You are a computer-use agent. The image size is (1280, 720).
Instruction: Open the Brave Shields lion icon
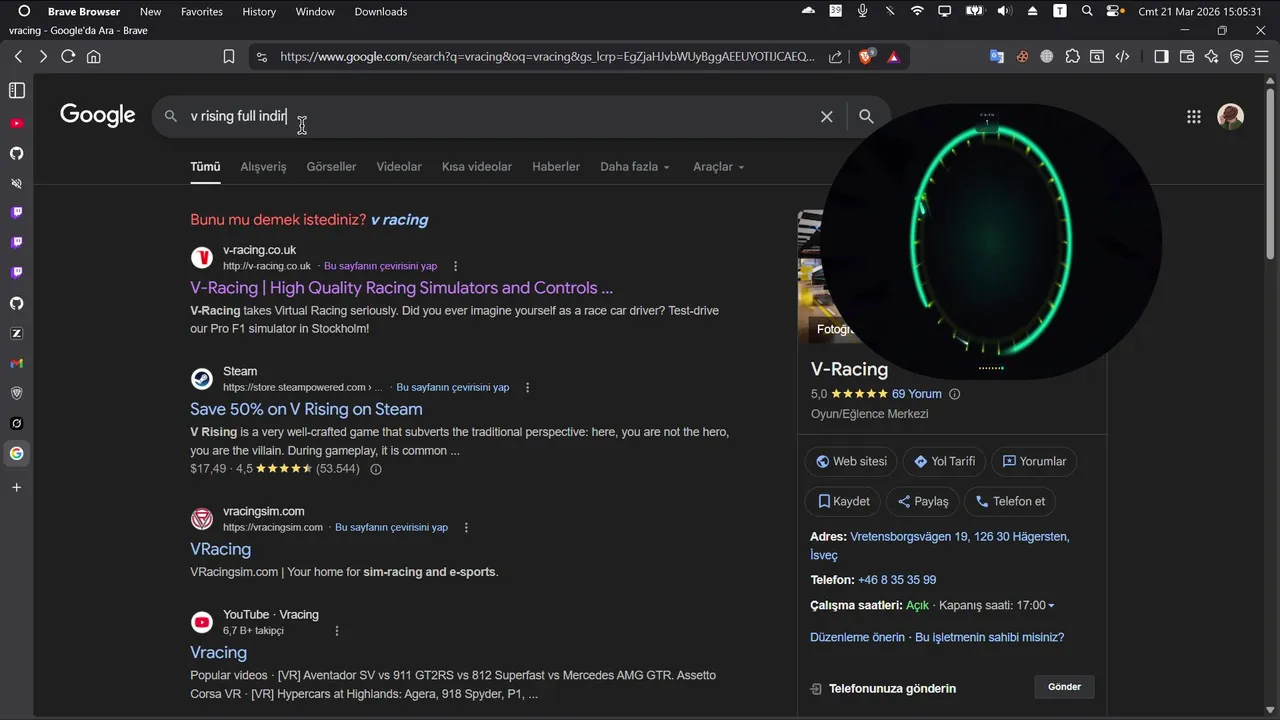pyautogui.click(x=866, y=57)
